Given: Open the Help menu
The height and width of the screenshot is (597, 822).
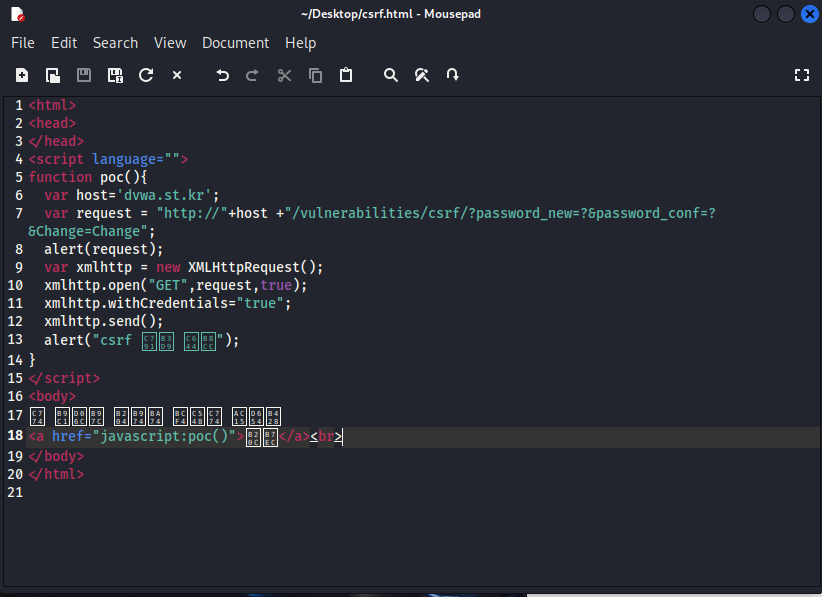Looking at the screenshot, I should (x=300, y=43).
